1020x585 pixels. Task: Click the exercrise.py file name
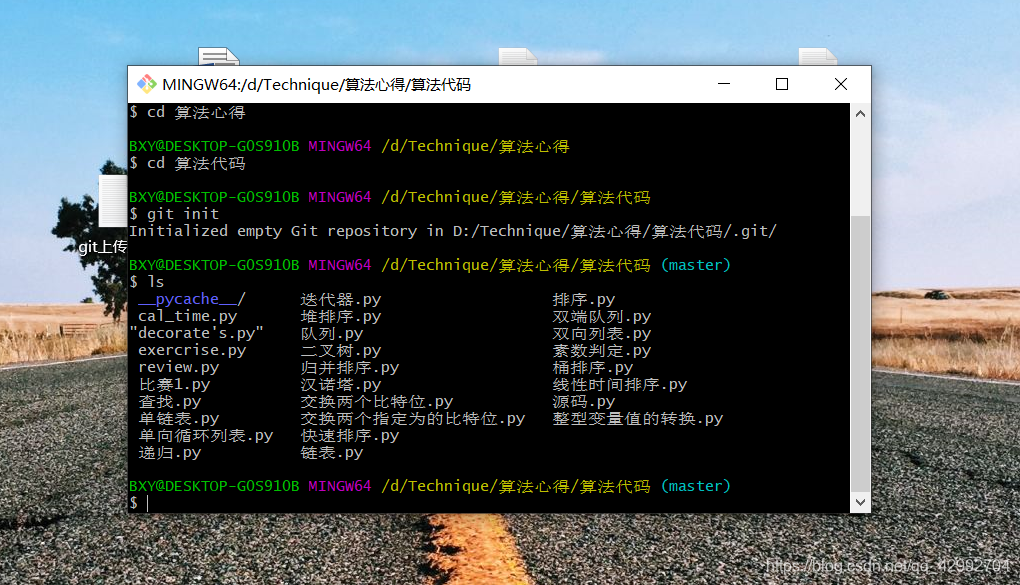[x=192, y=350]
